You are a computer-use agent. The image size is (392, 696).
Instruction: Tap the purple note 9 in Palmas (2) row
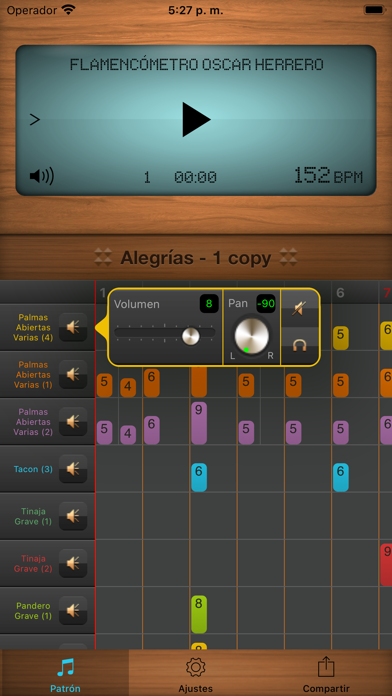click(199, 423)
